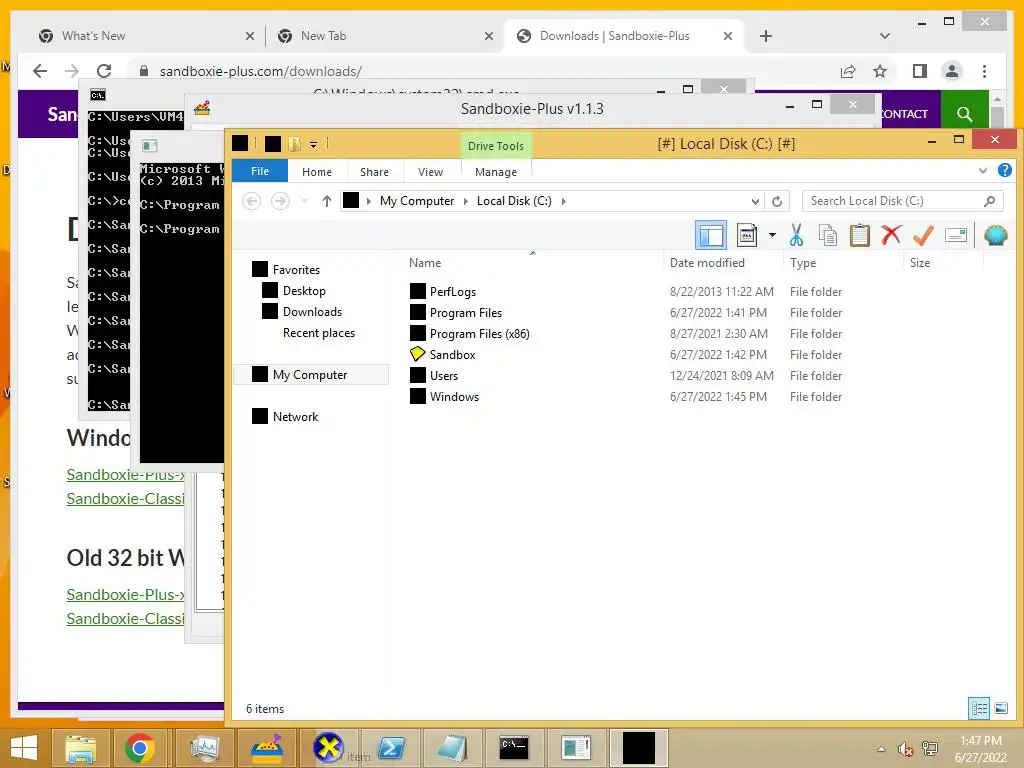Screen dimensions: 1024x768
Task: Switch to details view icon in status bar
Action: click(x=978, y=708)
